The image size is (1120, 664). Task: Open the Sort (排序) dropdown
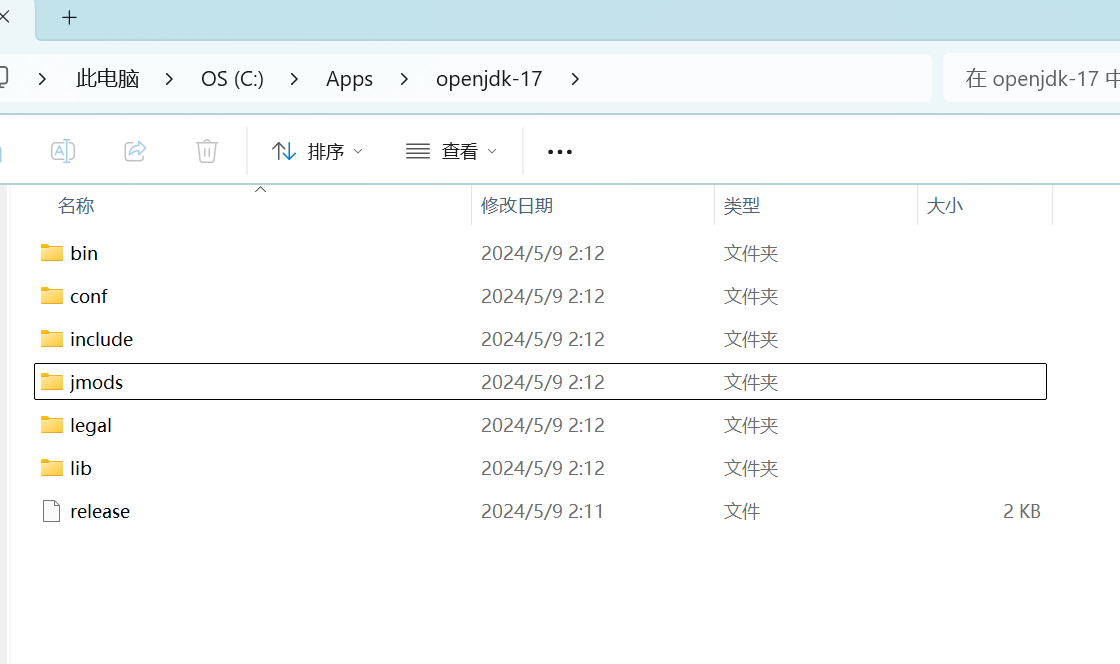point(318,151)
